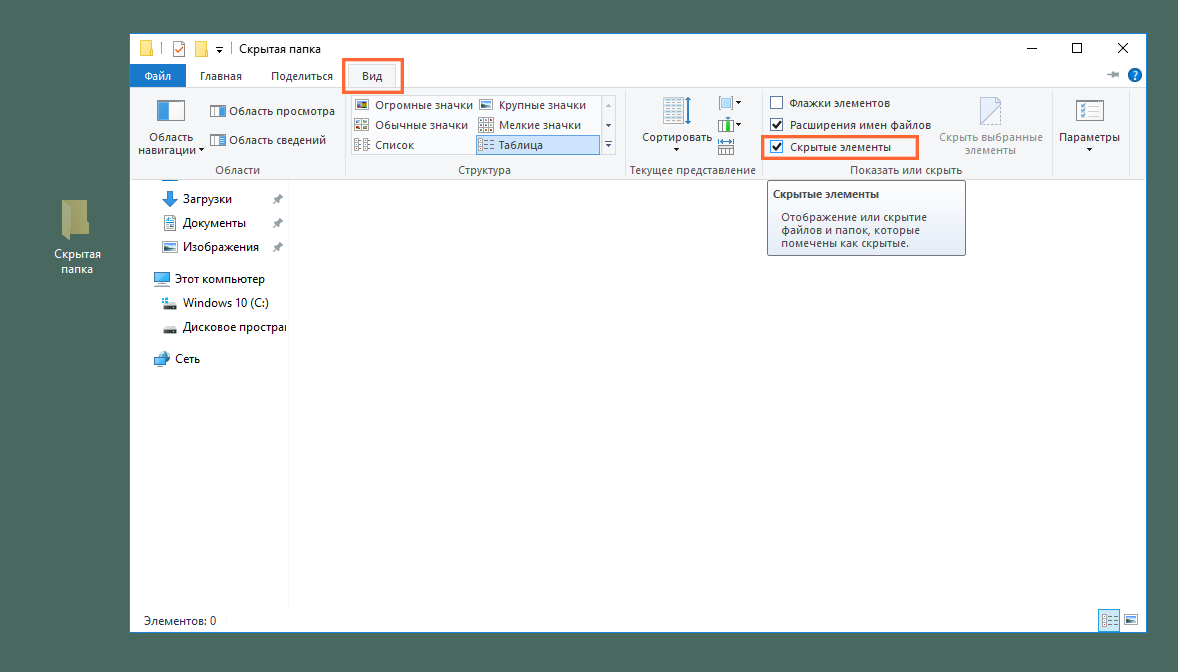Select the Скрытая папка desktop folder
This screenshot has width=1178, height=672.
[77, 237]
